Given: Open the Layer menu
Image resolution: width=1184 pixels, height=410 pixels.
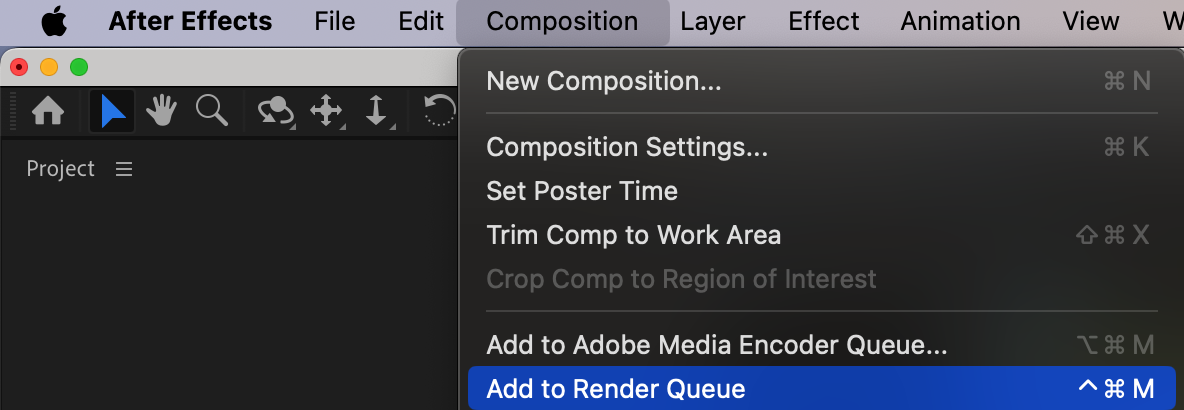Looking at the screenshot, I should (713, 21).
